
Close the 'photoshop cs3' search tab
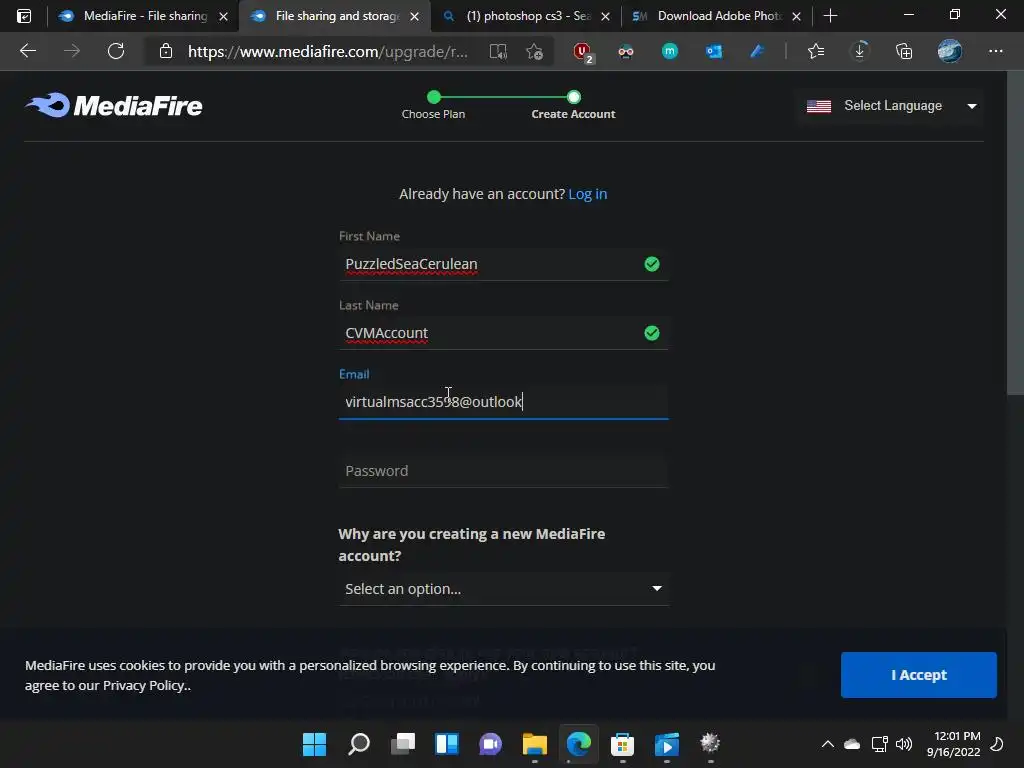605,16
